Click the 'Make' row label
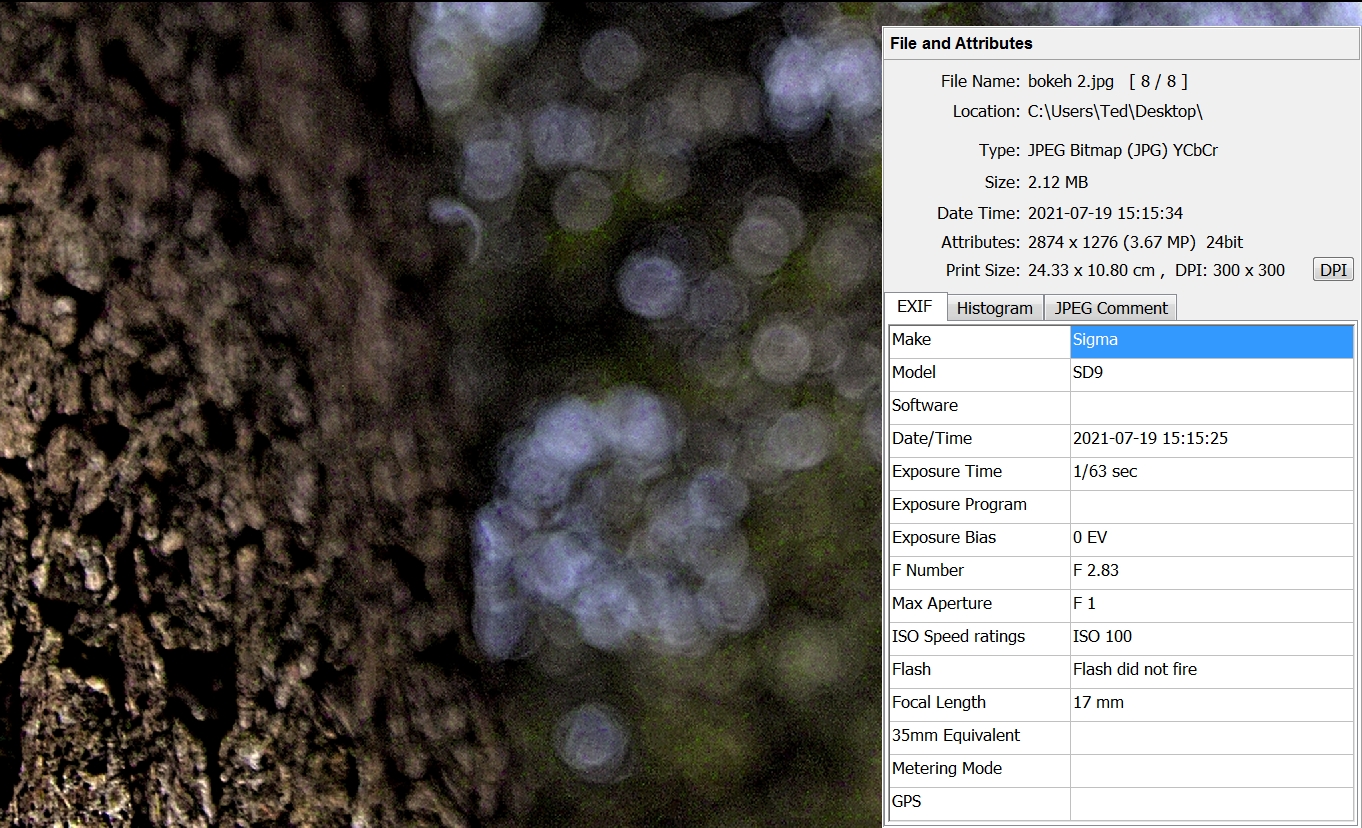The image size is (1362, 828). click(x=980, y=340)
